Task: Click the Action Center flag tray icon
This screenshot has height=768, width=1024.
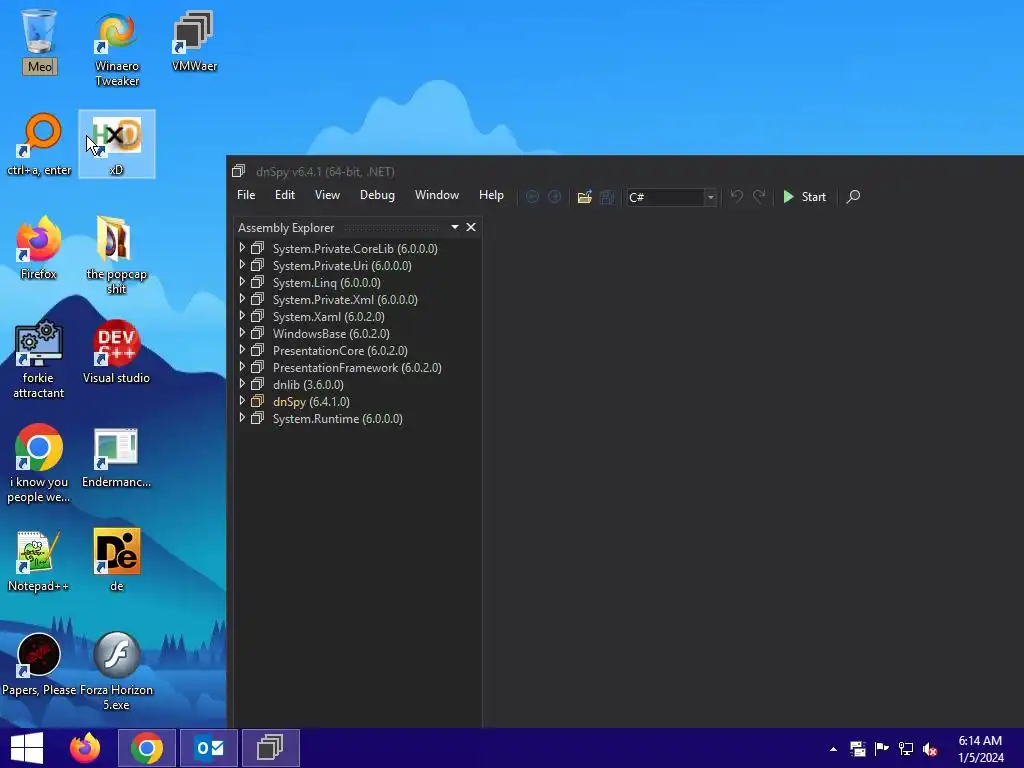Action: tap(882, 749)
